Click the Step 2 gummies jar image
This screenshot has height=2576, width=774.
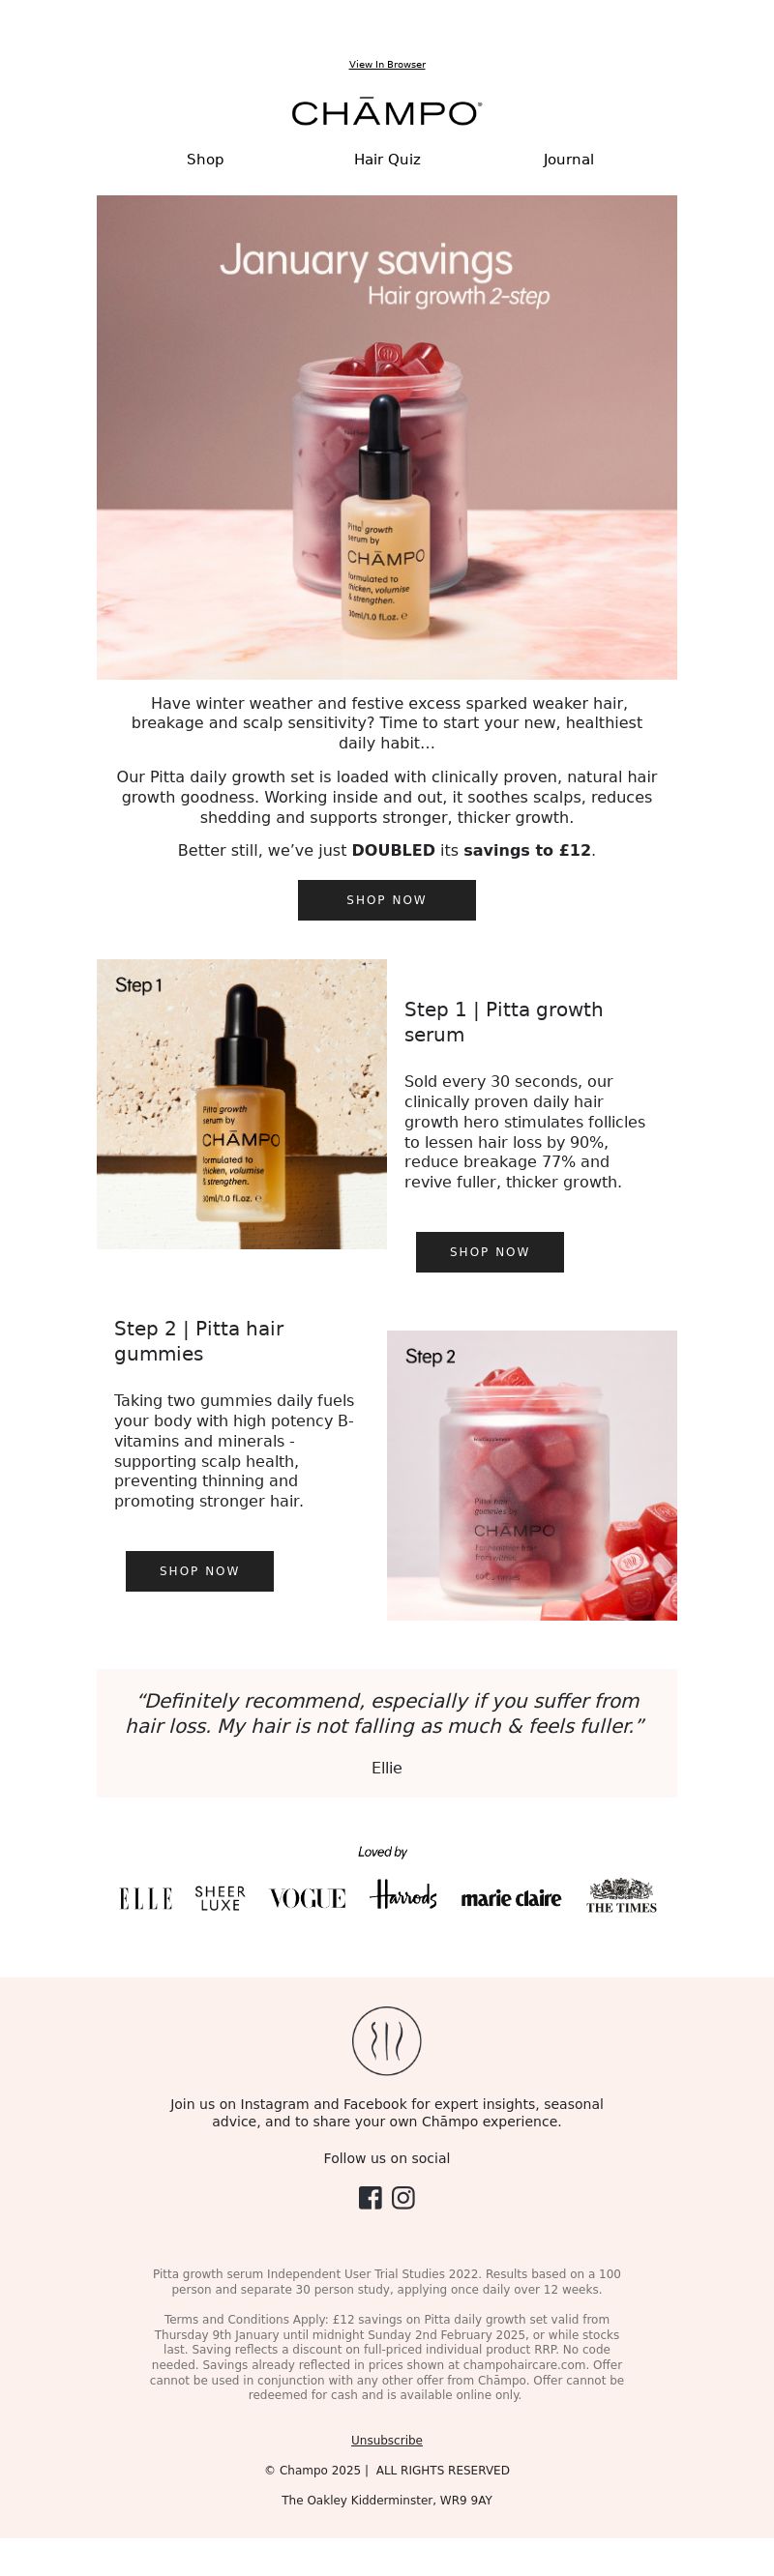click(532, 1475)
